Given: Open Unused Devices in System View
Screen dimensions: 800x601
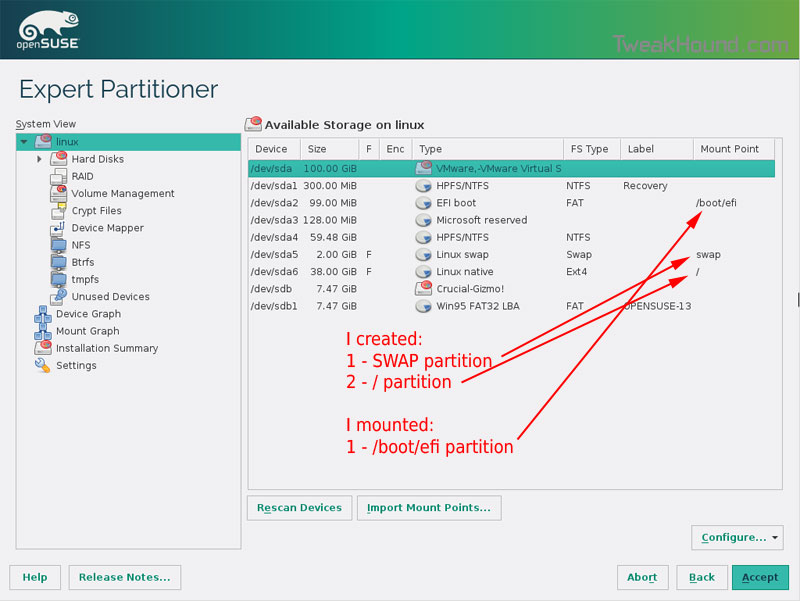Looking at the screenshot, I should (111, 296).
